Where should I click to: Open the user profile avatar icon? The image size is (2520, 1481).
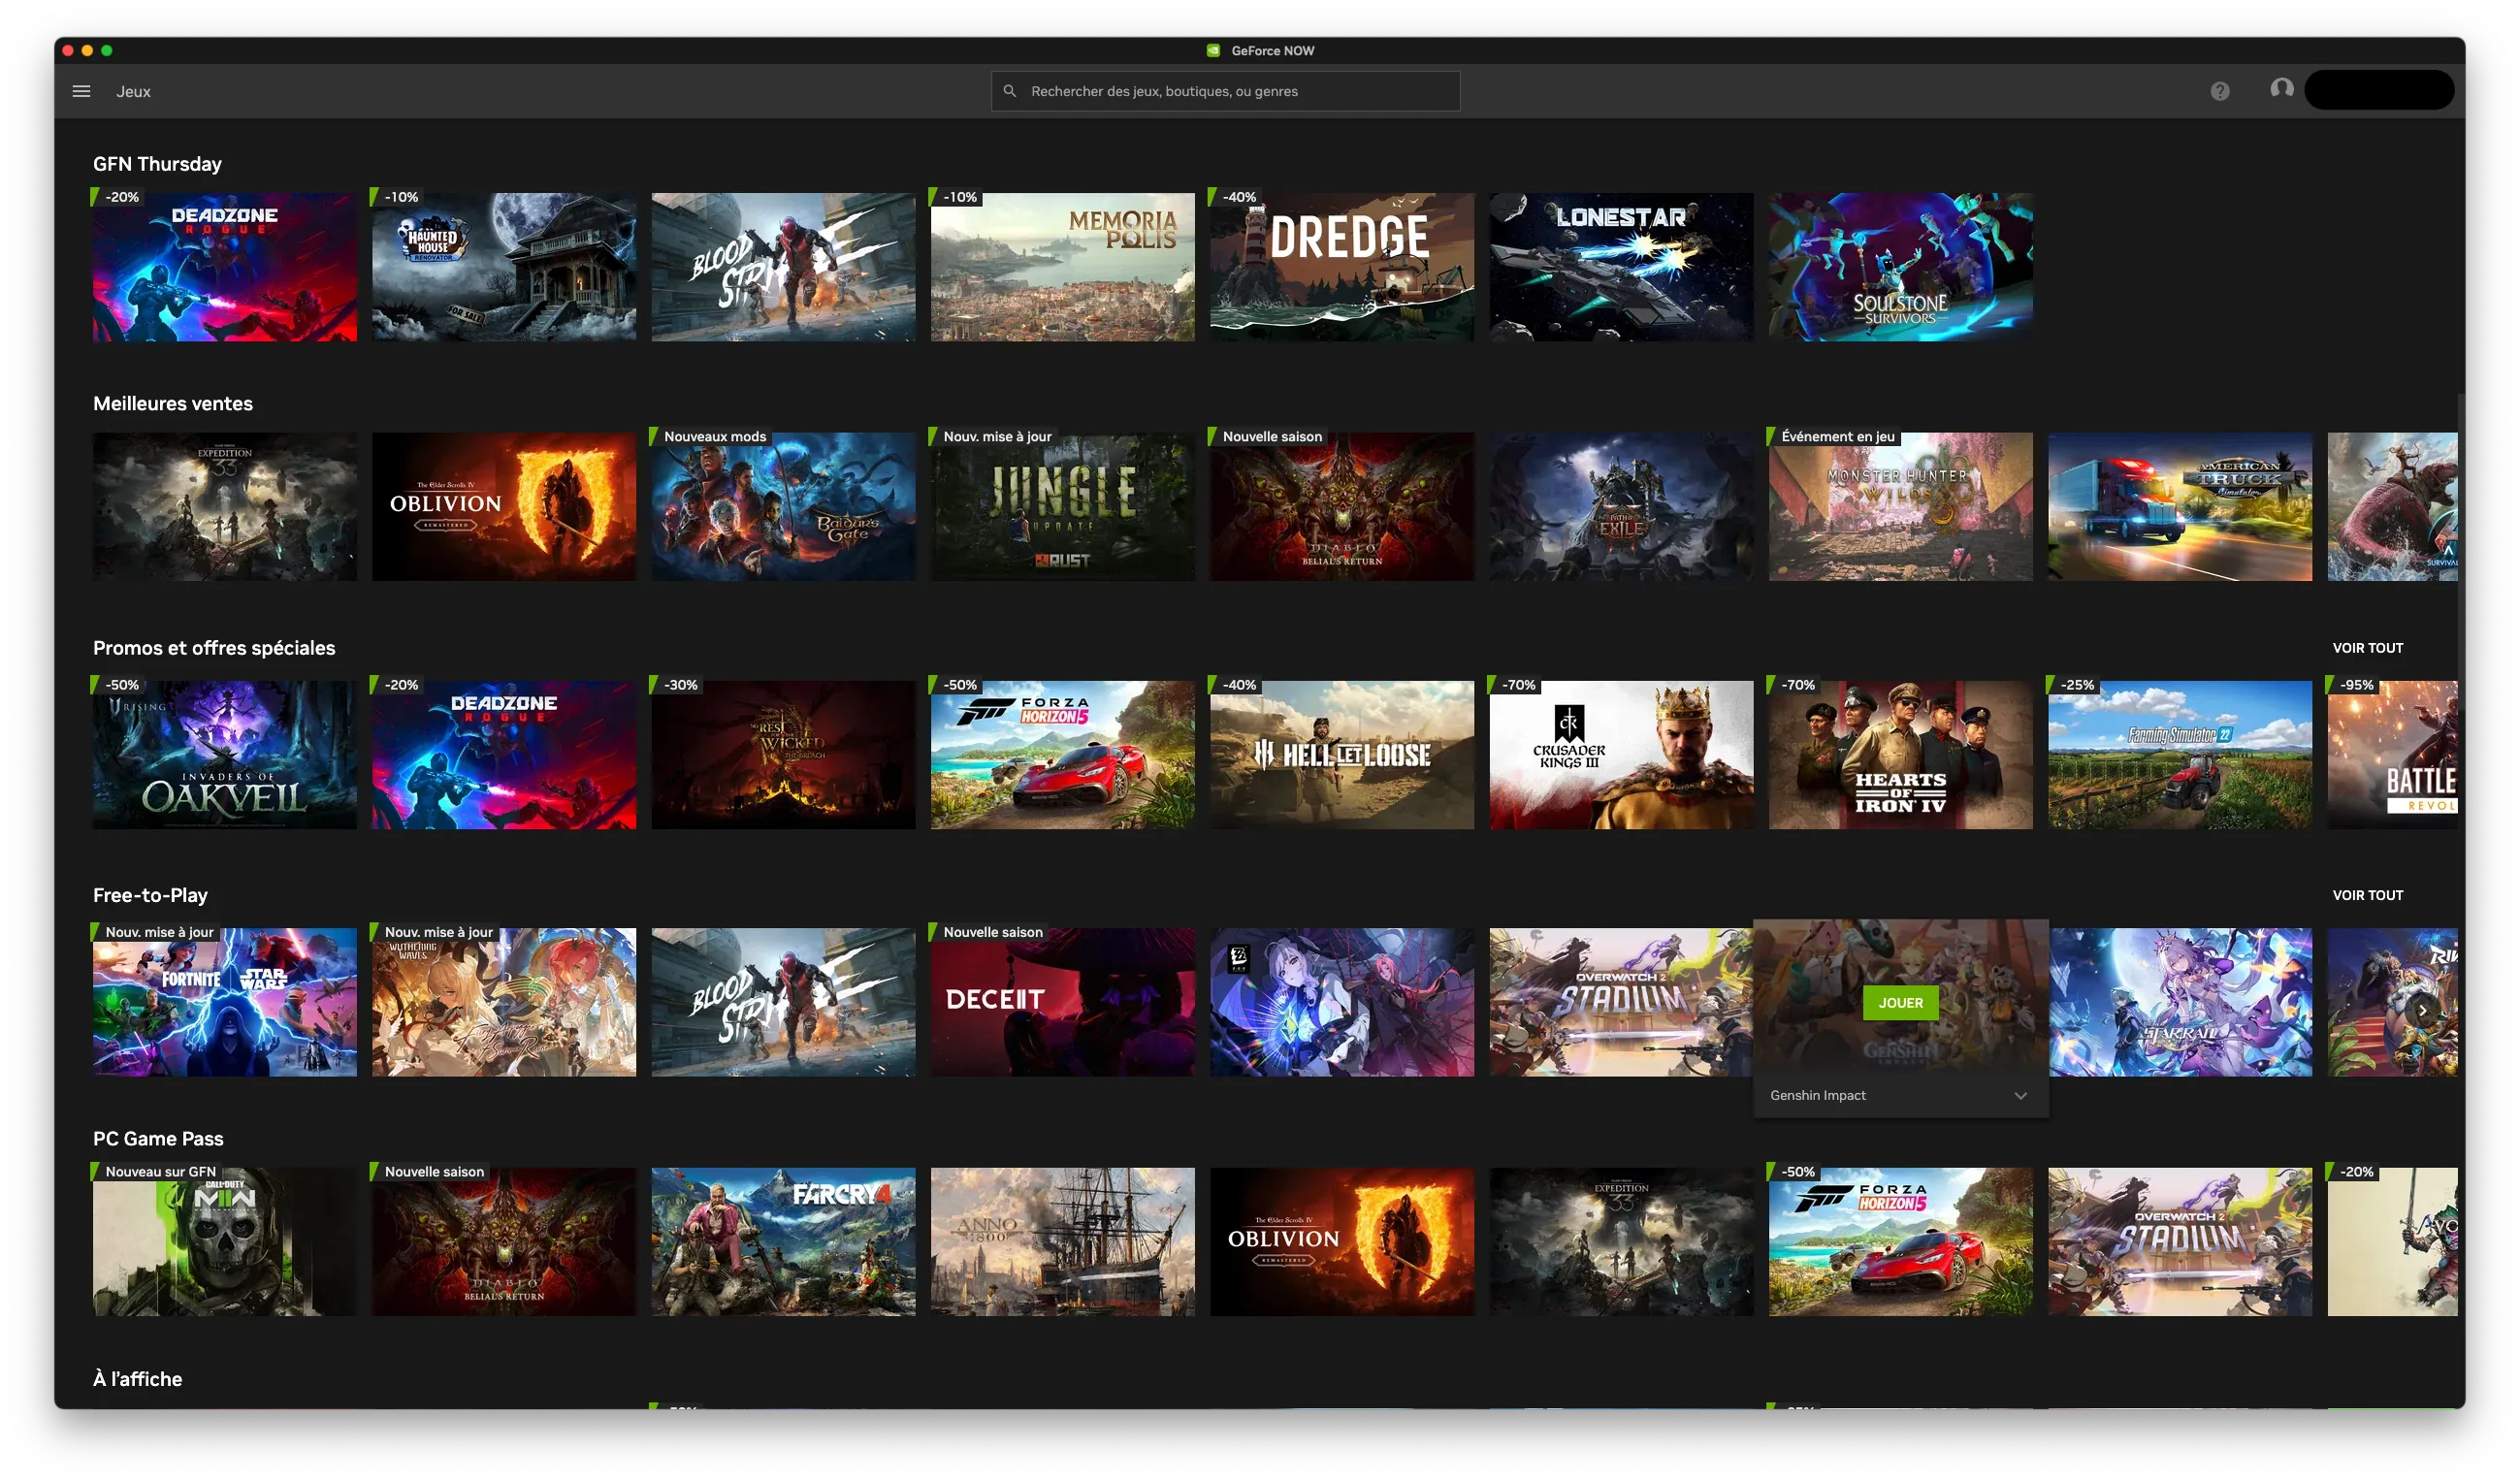click(x=2281, y=90)
